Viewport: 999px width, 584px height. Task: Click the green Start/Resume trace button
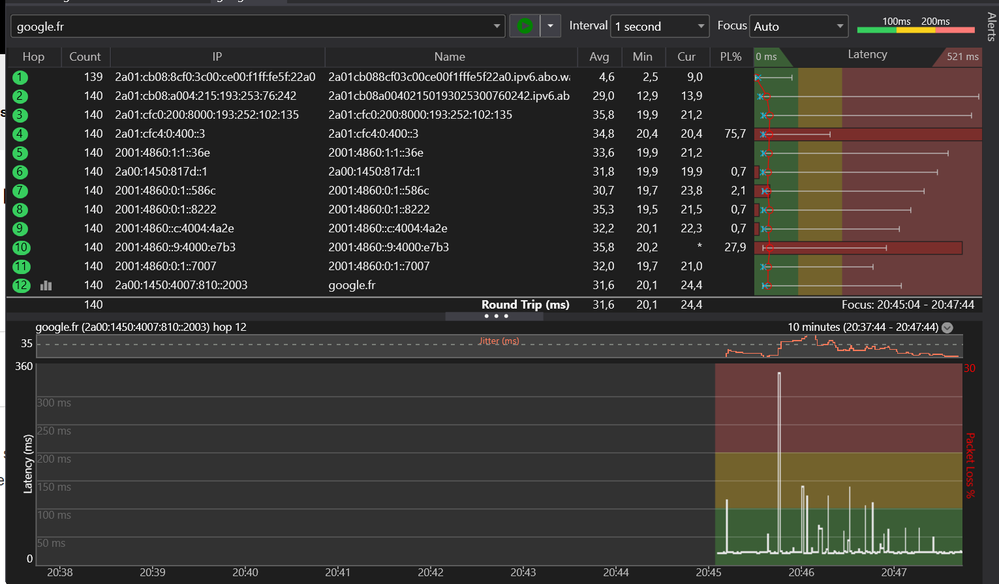[x=523, y=26]
